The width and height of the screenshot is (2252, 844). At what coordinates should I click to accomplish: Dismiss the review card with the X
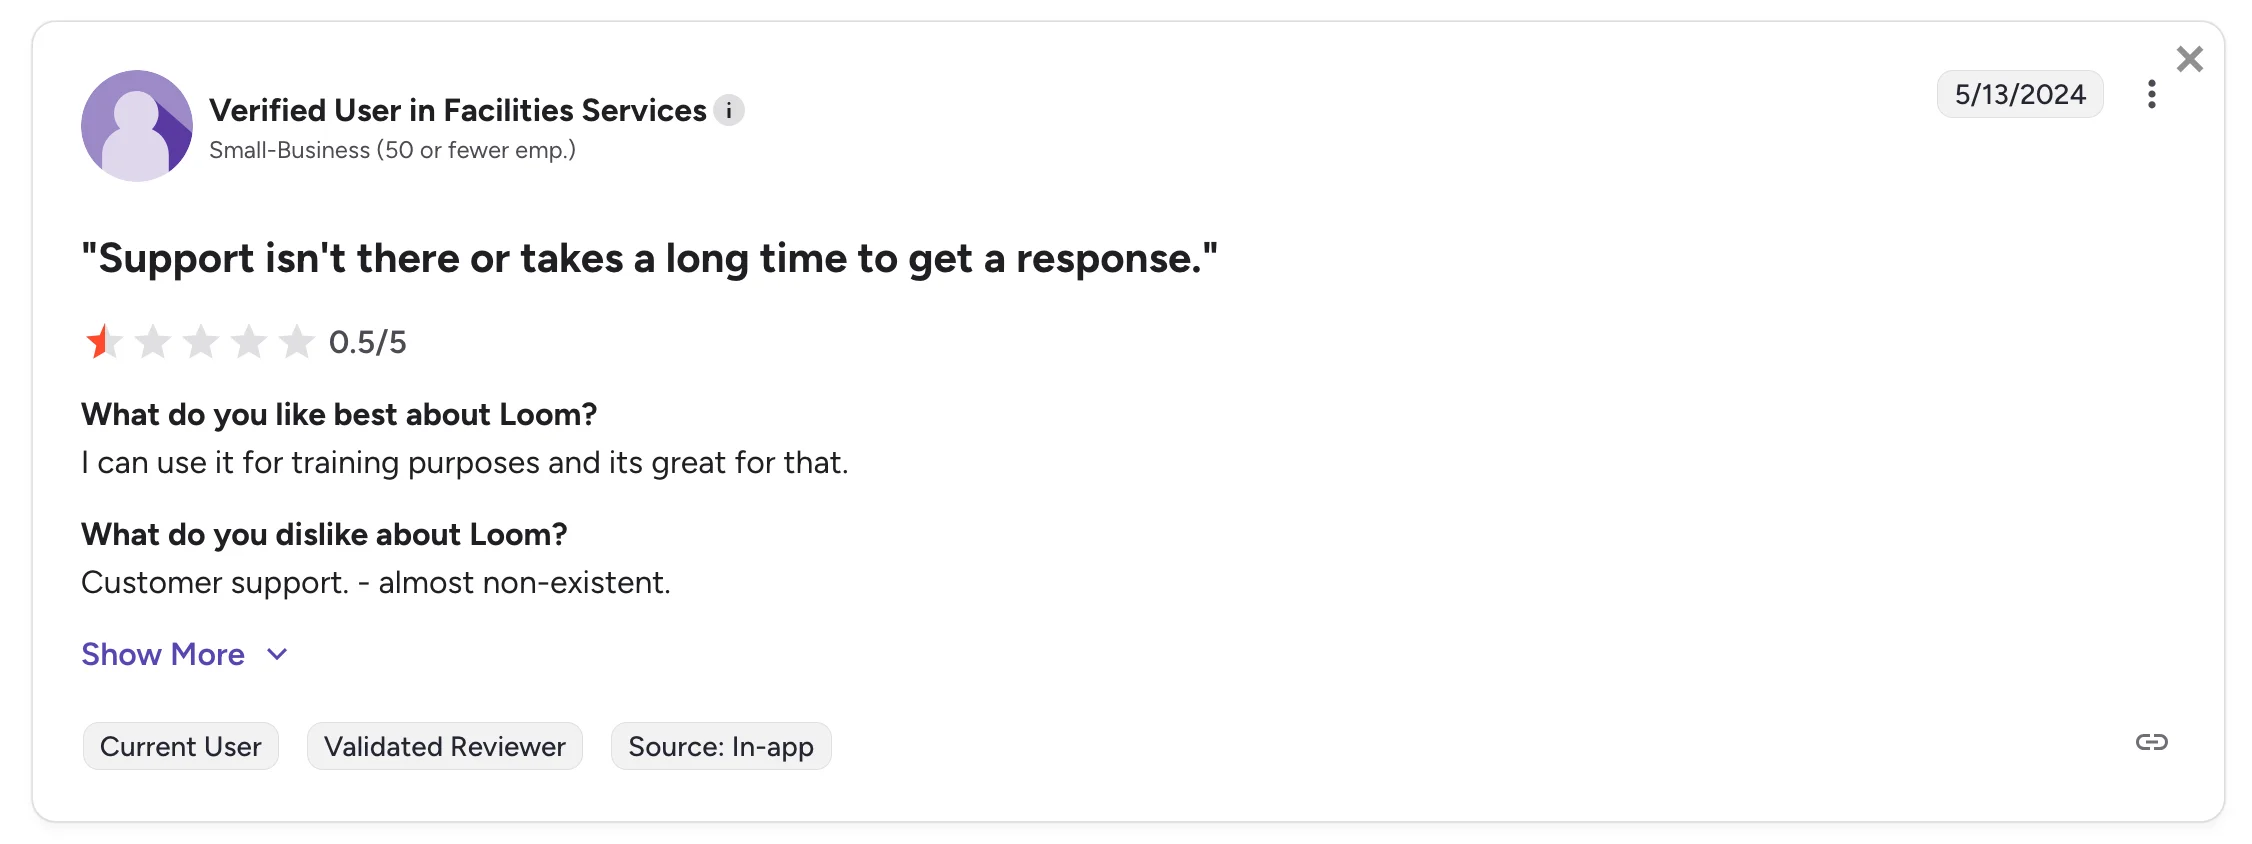(x=2190, y=59)
